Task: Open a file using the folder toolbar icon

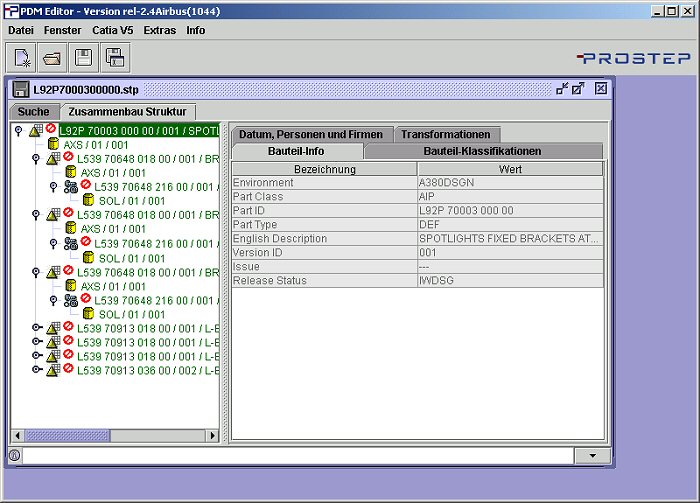Action: 53,58
